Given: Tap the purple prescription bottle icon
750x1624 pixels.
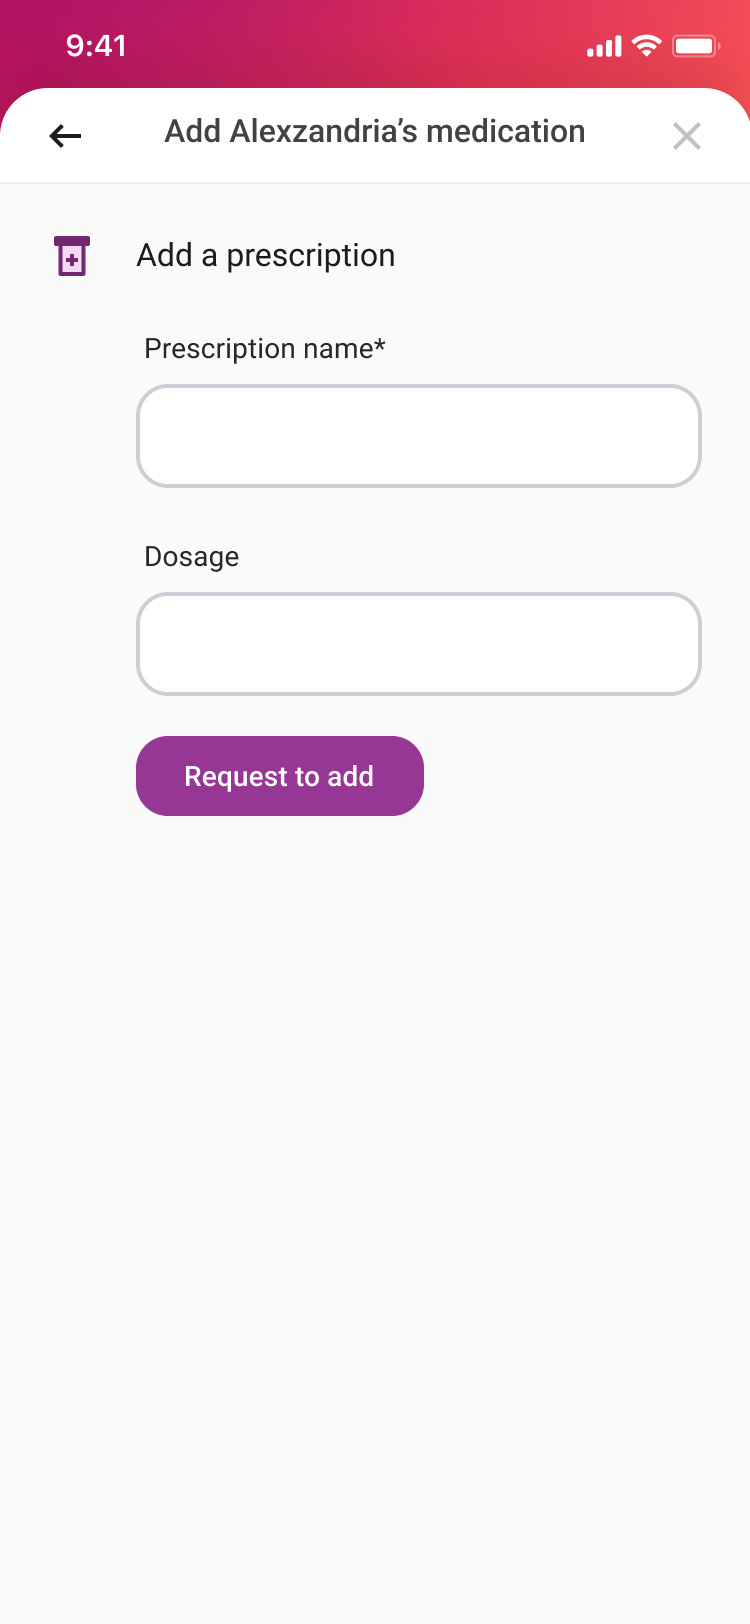Looking at the screenshot, I should click(72, 256).
